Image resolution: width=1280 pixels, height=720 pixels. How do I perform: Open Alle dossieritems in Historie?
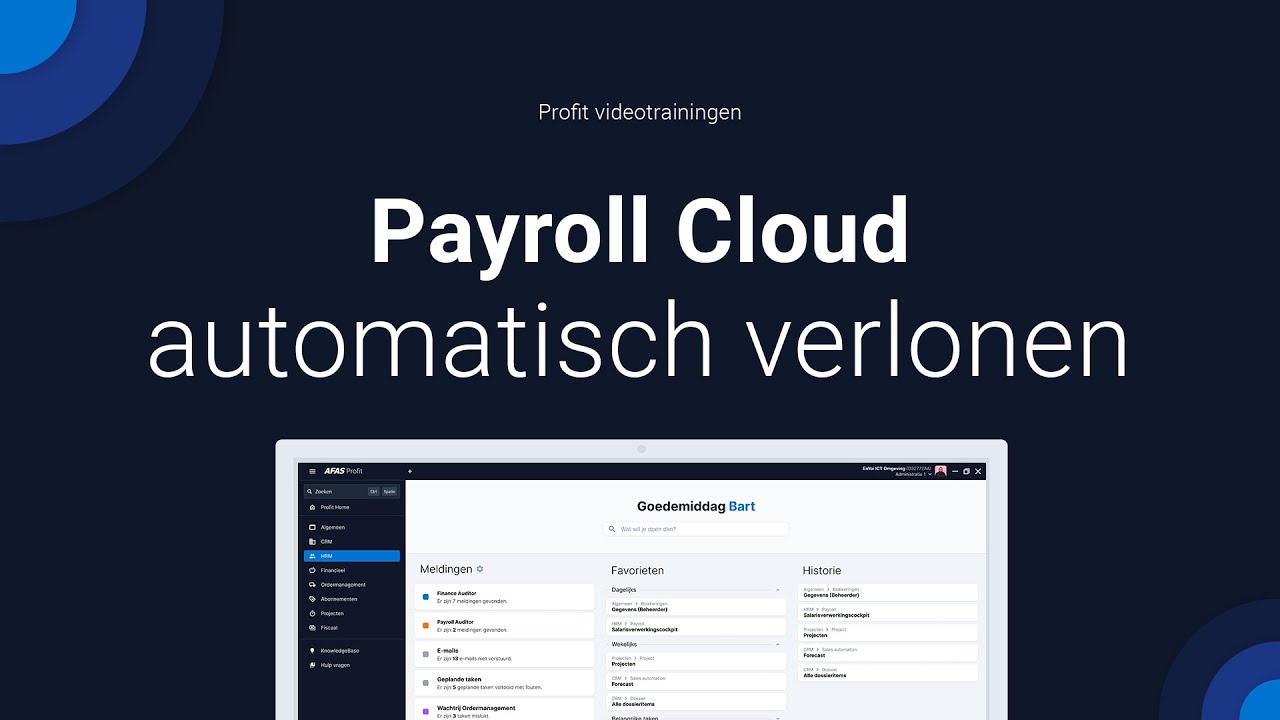(889, 673)
